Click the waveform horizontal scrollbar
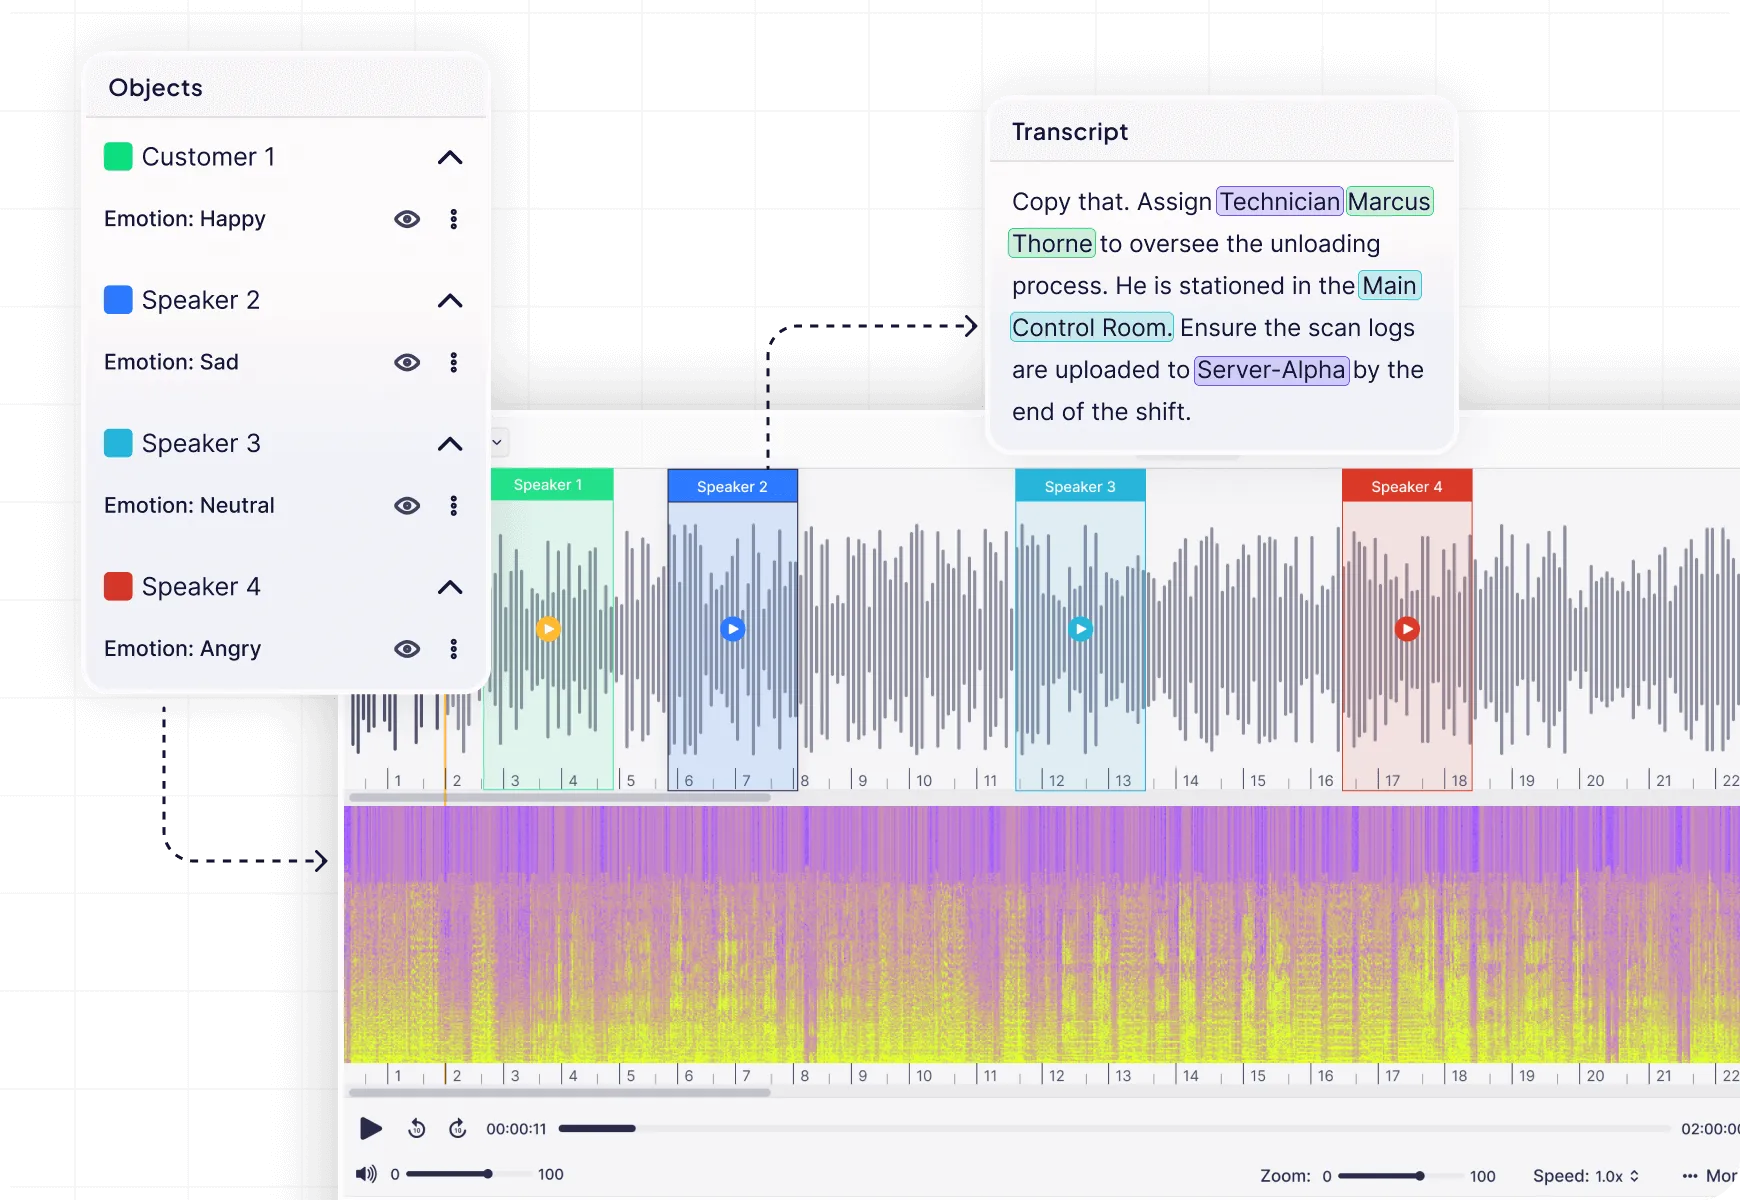Viewport: 1740px width, 1200px height. coord(559,798)
